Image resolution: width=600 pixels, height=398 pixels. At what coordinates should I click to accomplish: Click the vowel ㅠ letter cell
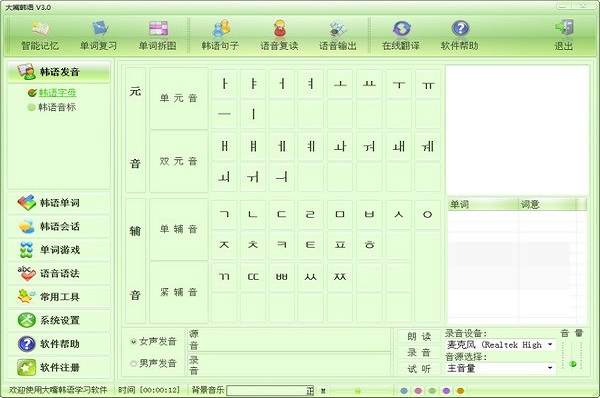tap(428, 83)
